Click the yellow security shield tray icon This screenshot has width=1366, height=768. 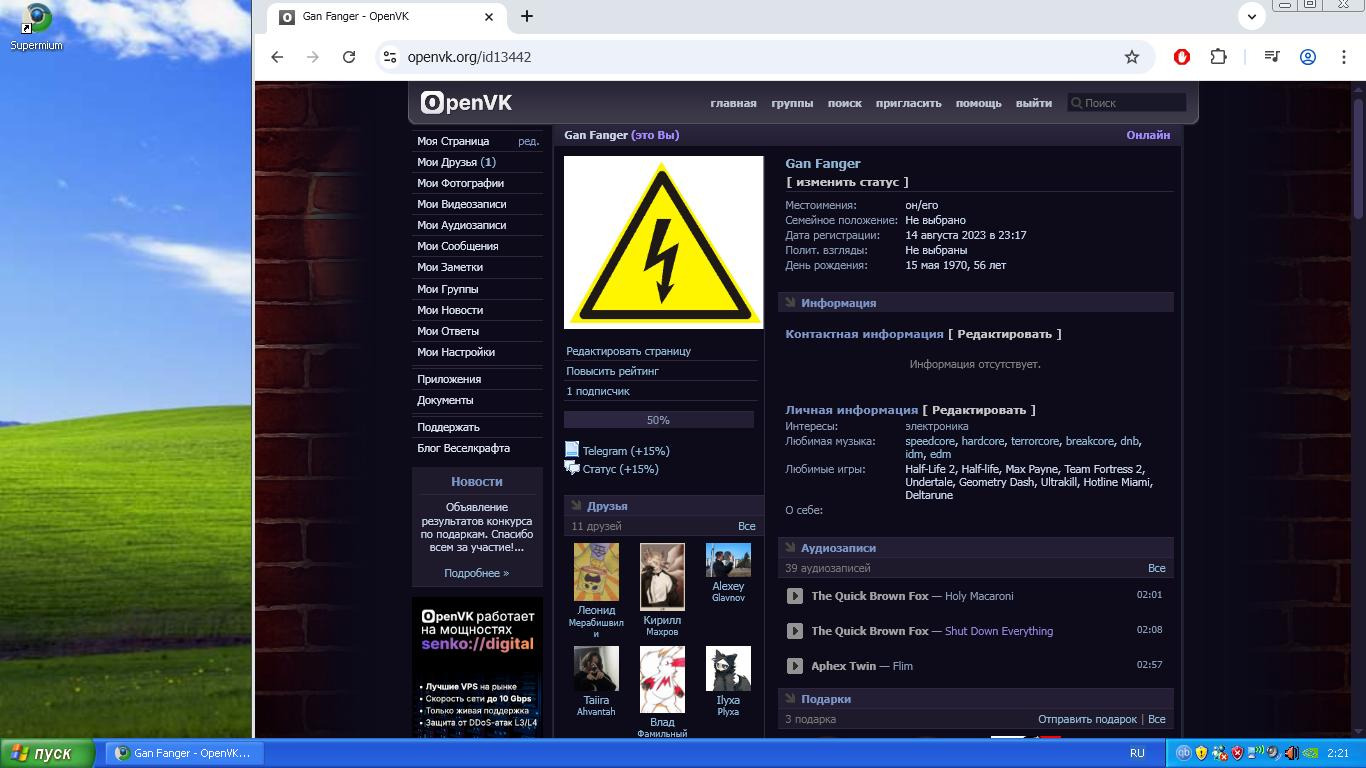coord(1201,753)
